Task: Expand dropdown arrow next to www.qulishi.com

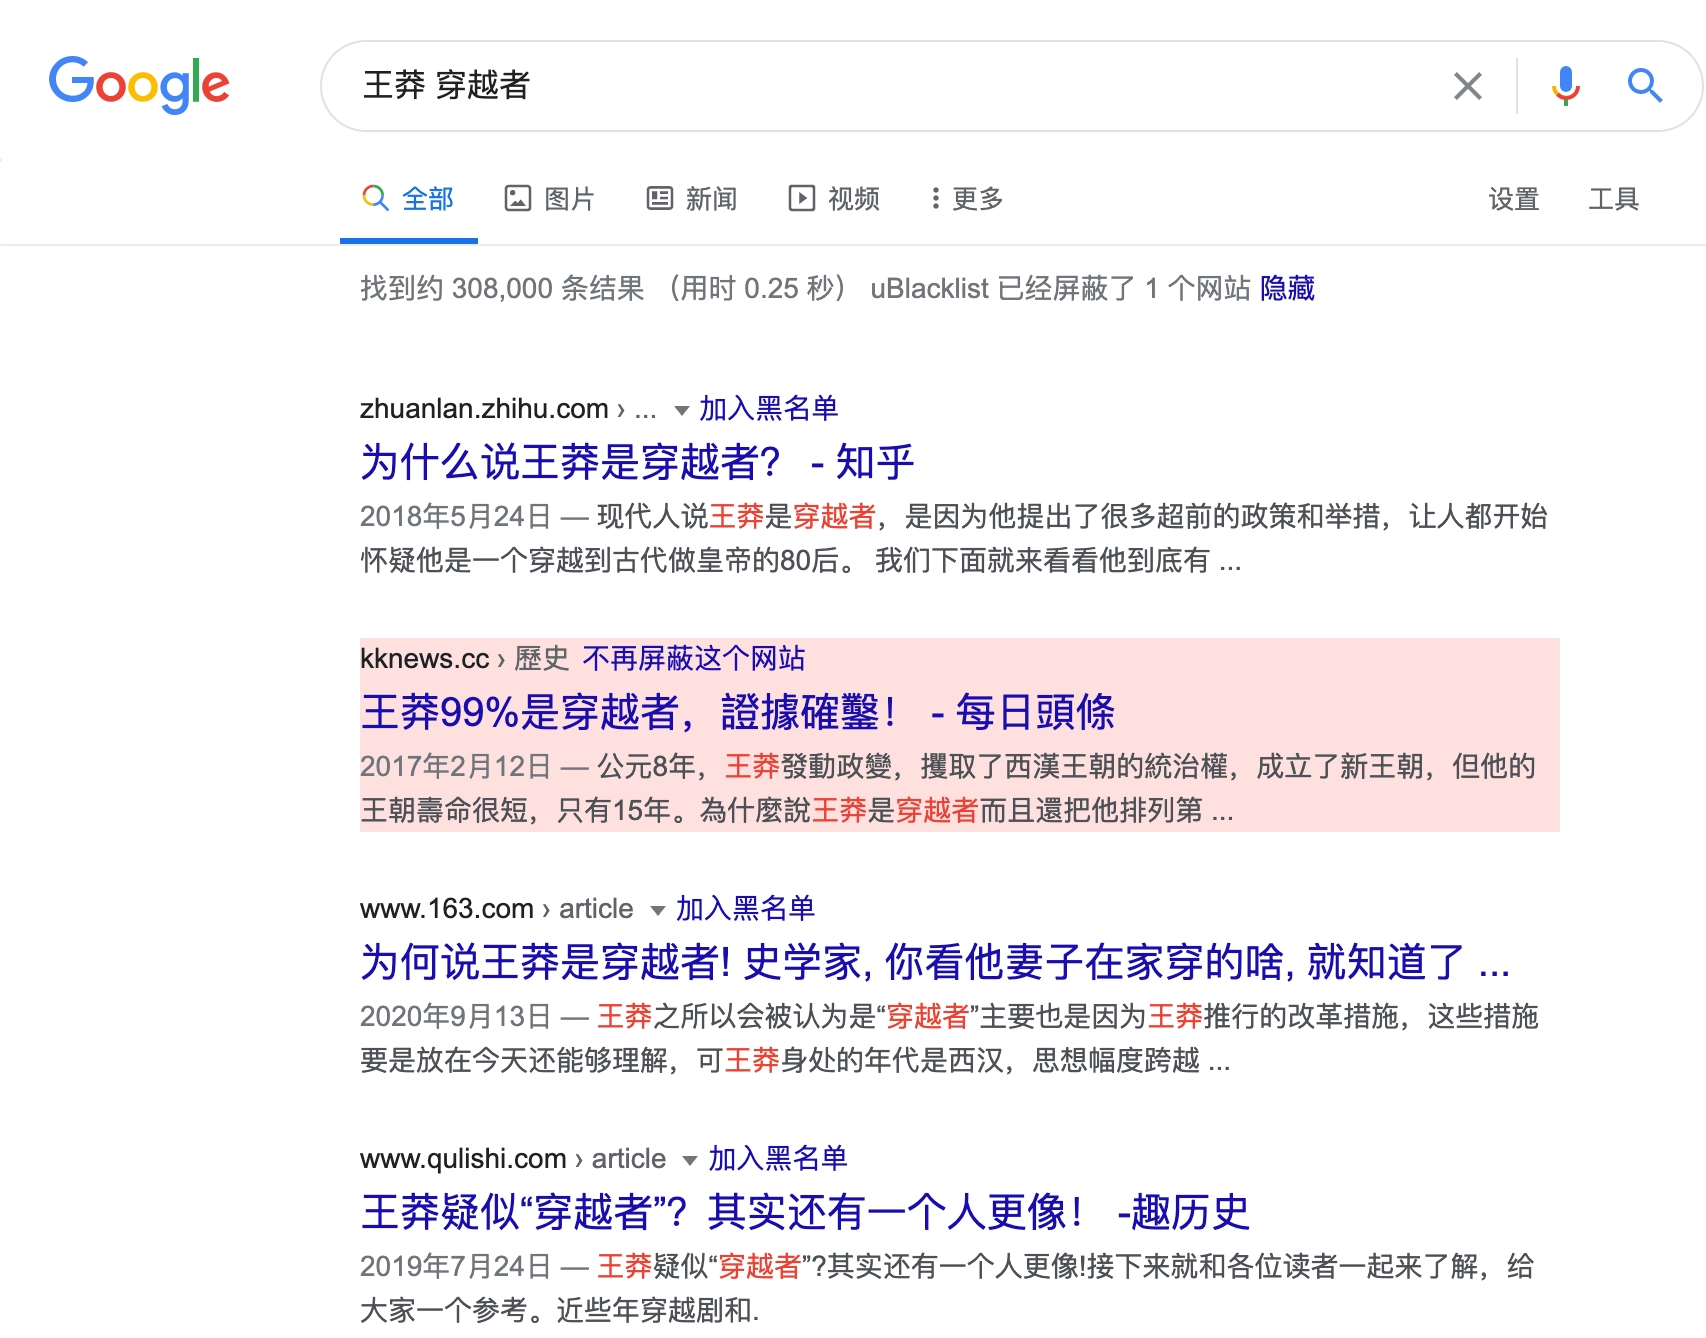Action: [690, 1160]
